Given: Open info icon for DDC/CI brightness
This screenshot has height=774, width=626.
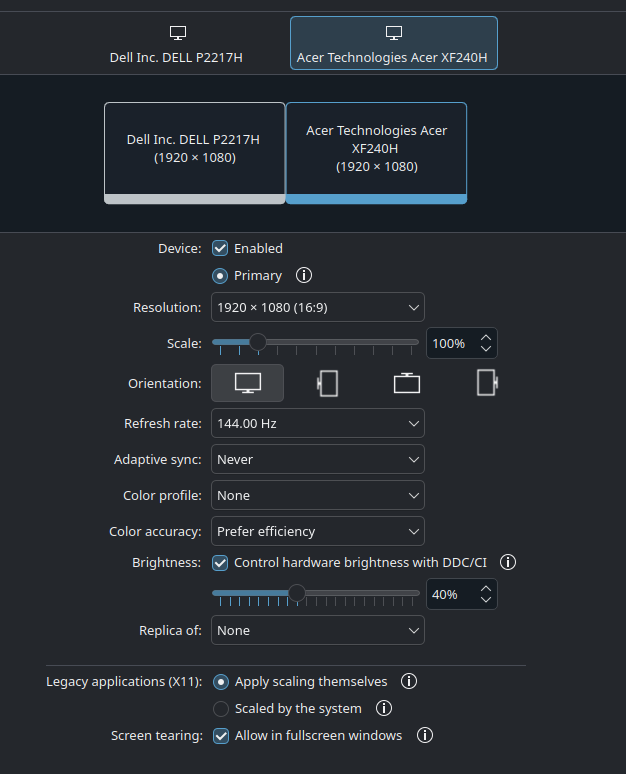Looking at the screenshot, I should 508,562.
